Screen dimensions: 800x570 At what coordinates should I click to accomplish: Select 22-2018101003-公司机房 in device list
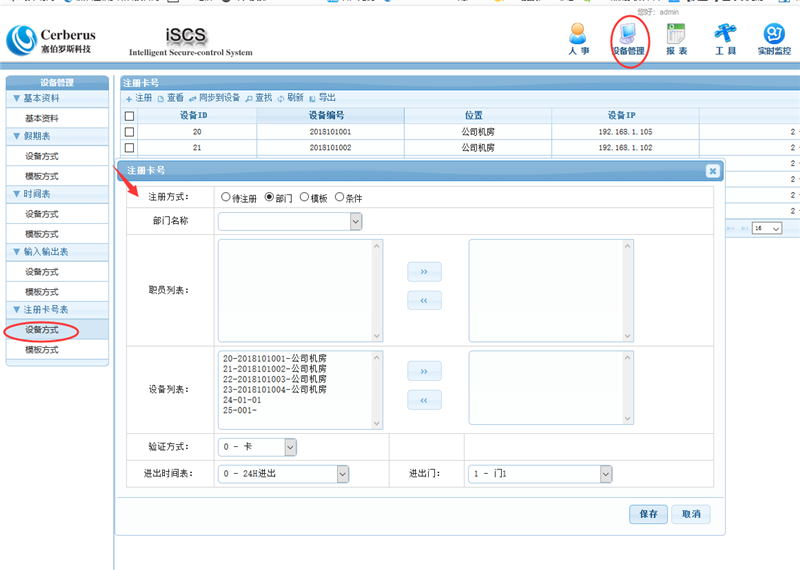[274, 379]
